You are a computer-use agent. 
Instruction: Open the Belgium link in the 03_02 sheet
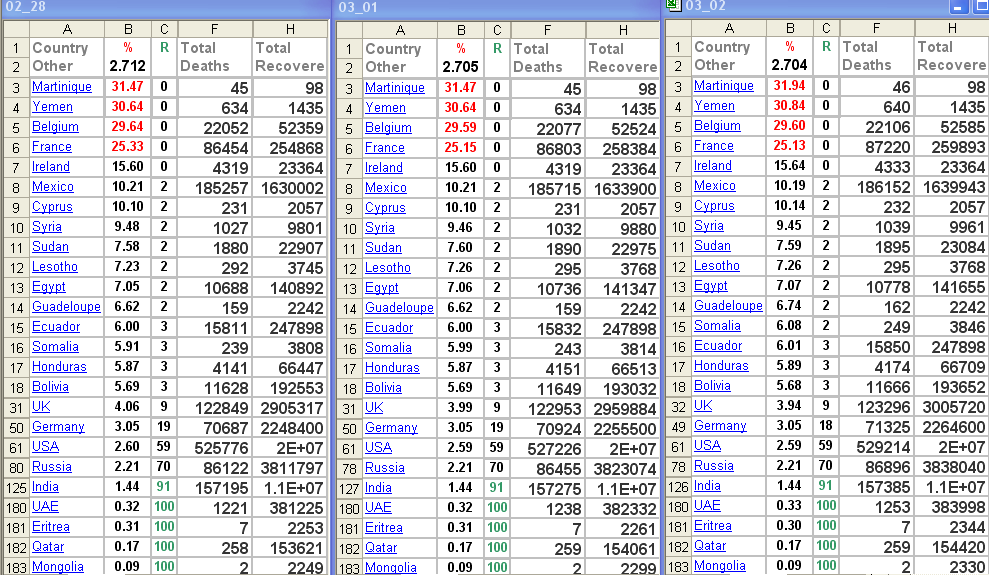click(x=717, y=125)
